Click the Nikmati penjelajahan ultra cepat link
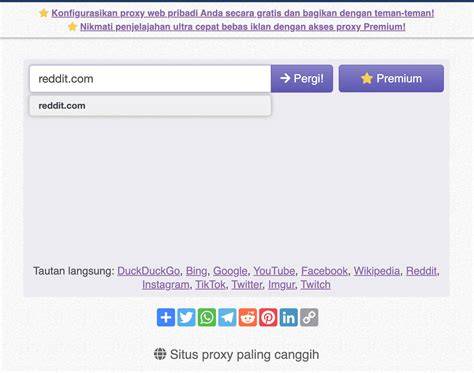 (243, 27)
